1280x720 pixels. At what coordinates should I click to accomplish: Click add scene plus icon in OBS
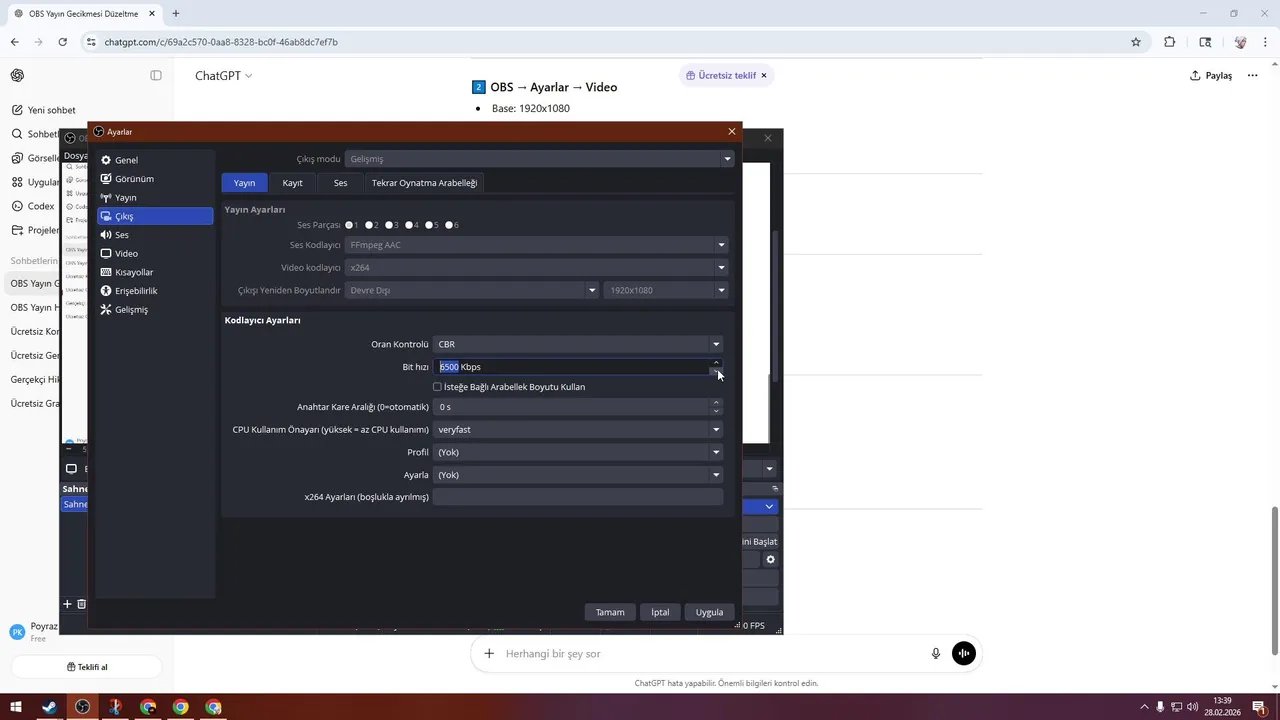point(68,604)
